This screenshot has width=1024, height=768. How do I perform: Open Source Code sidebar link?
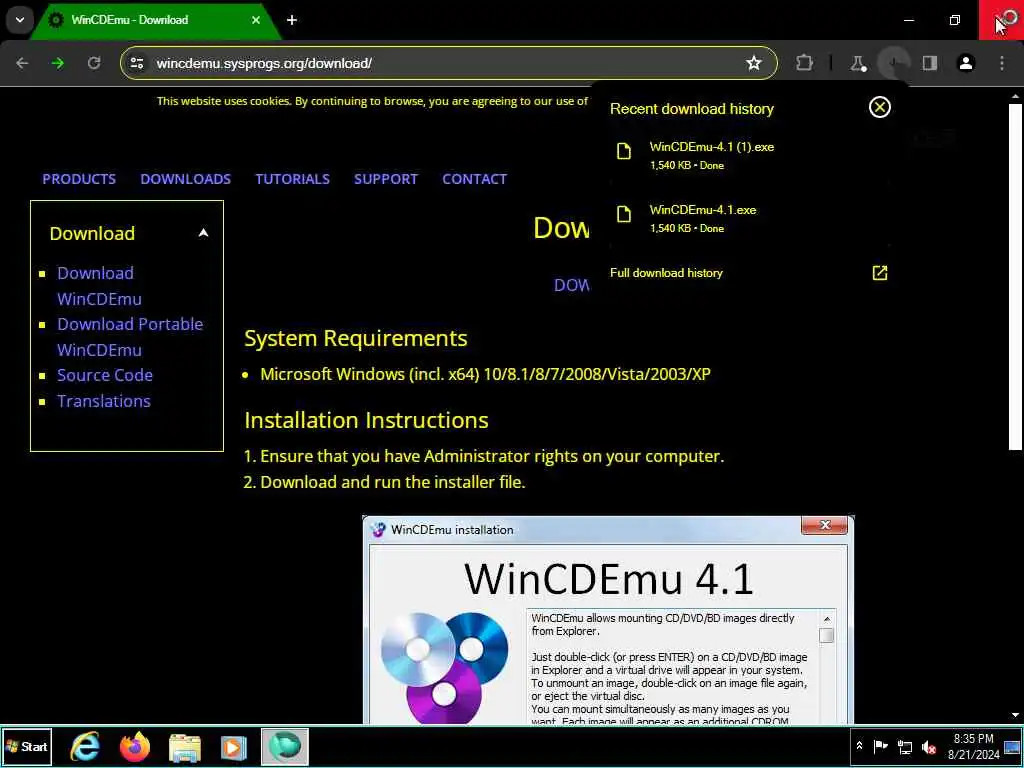click(104, 375)
